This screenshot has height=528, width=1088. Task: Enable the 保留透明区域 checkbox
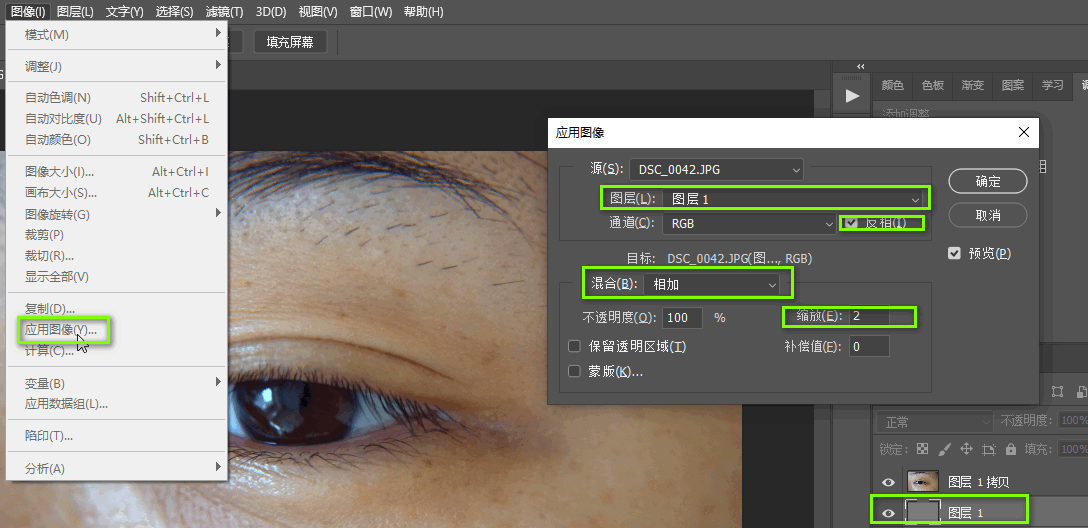click(574, 347)
